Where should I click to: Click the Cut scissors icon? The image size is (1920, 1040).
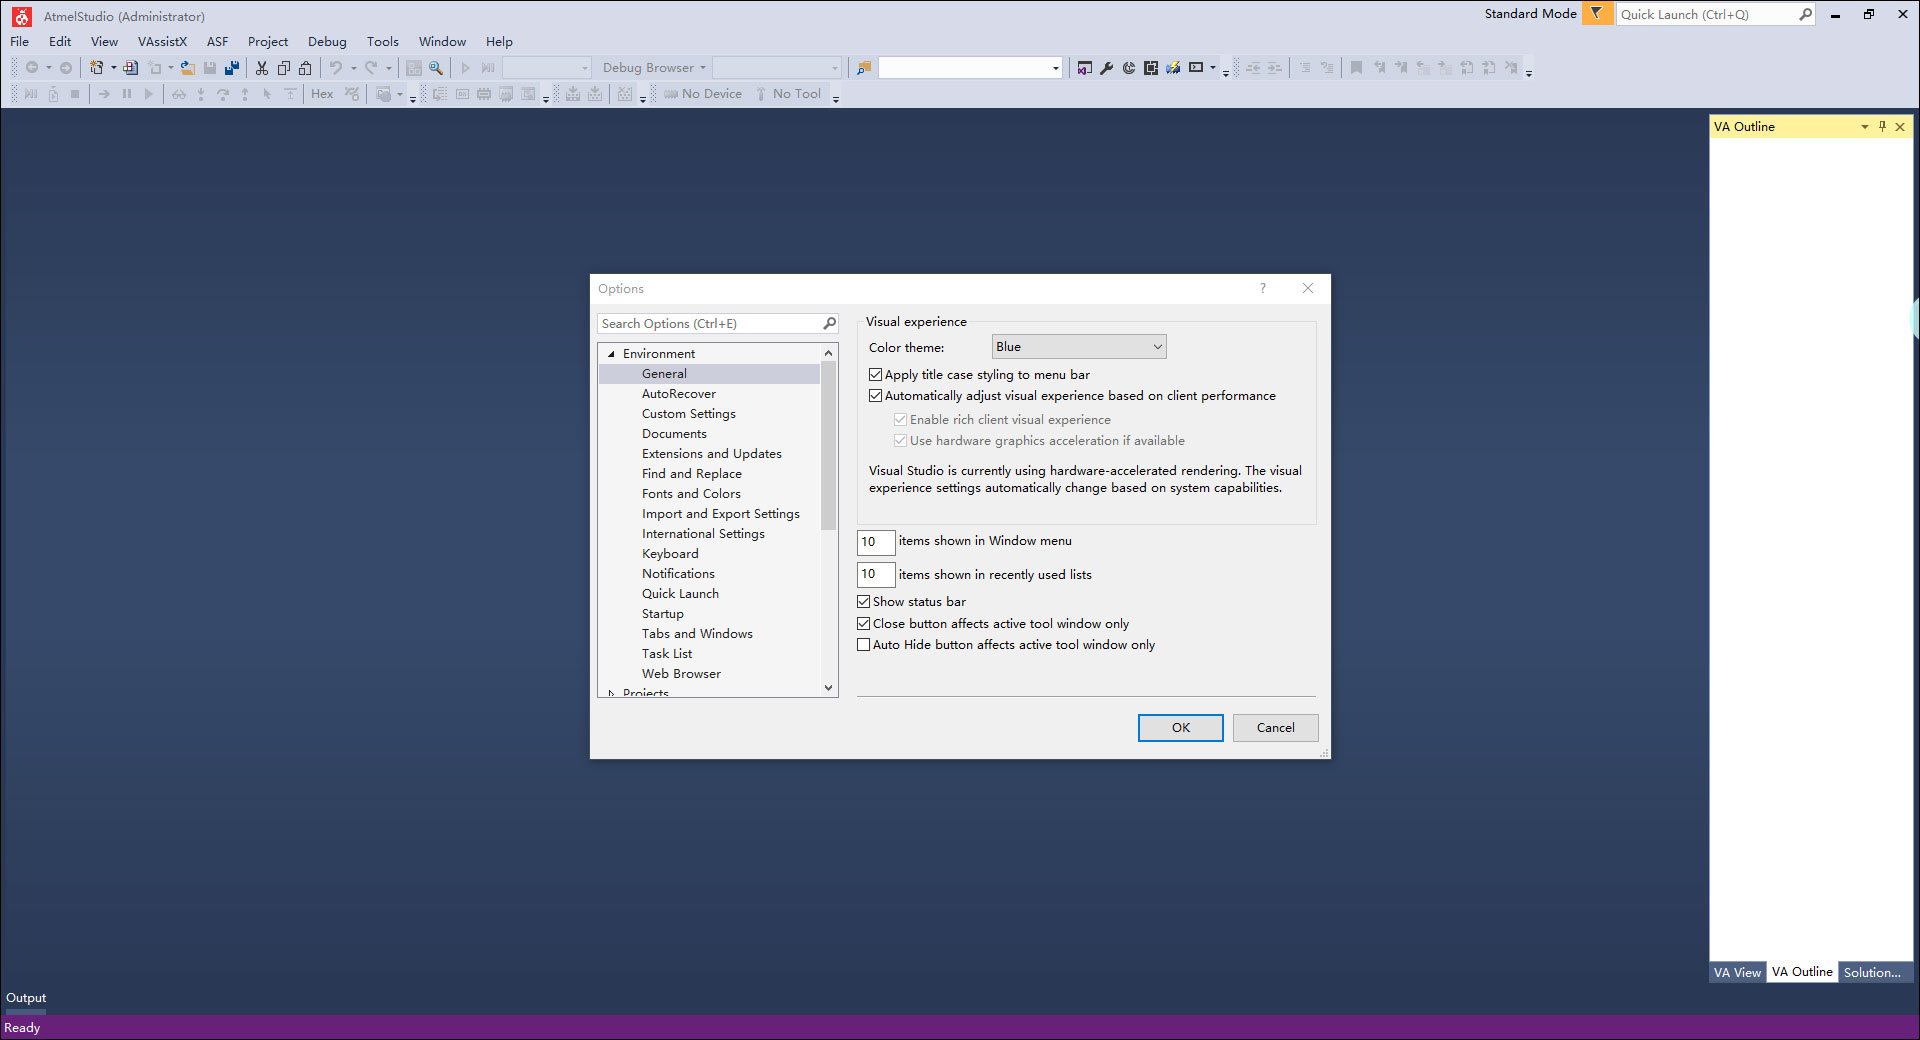pyautogui.click(x=262, y=68)
